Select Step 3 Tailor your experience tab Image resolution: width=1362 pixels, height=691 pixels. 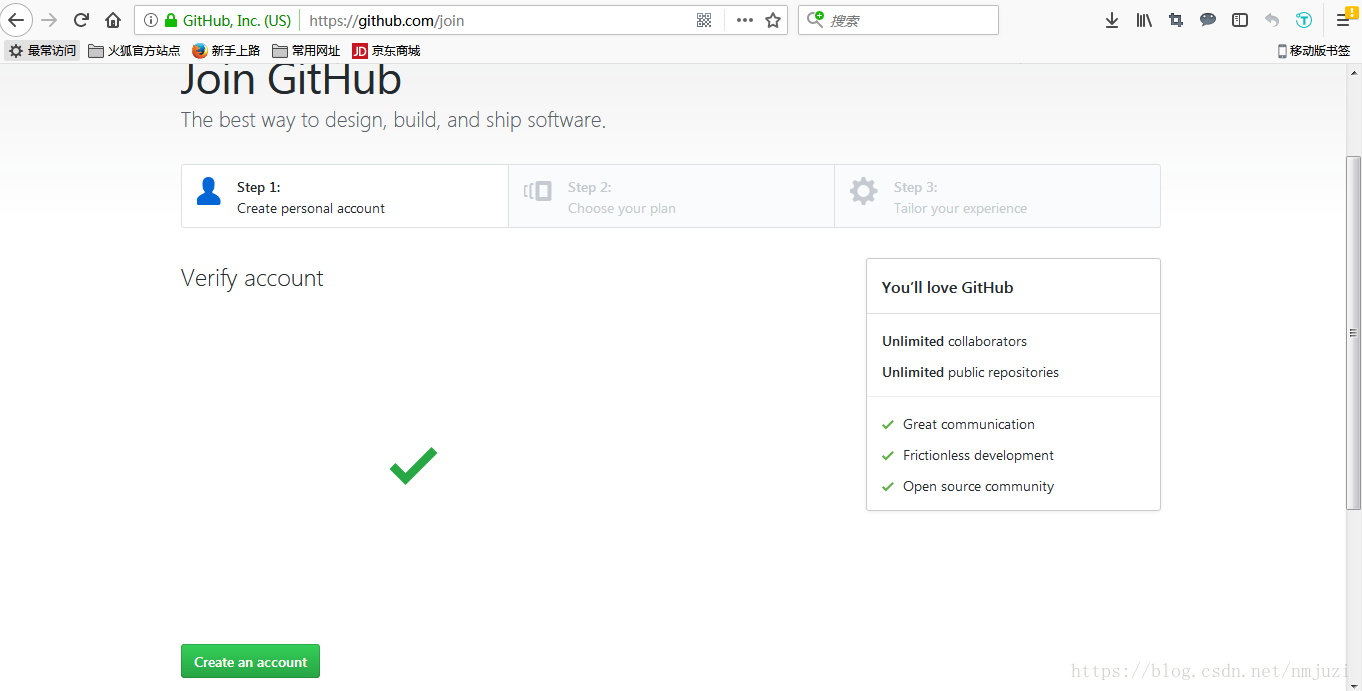pos(997,196)
